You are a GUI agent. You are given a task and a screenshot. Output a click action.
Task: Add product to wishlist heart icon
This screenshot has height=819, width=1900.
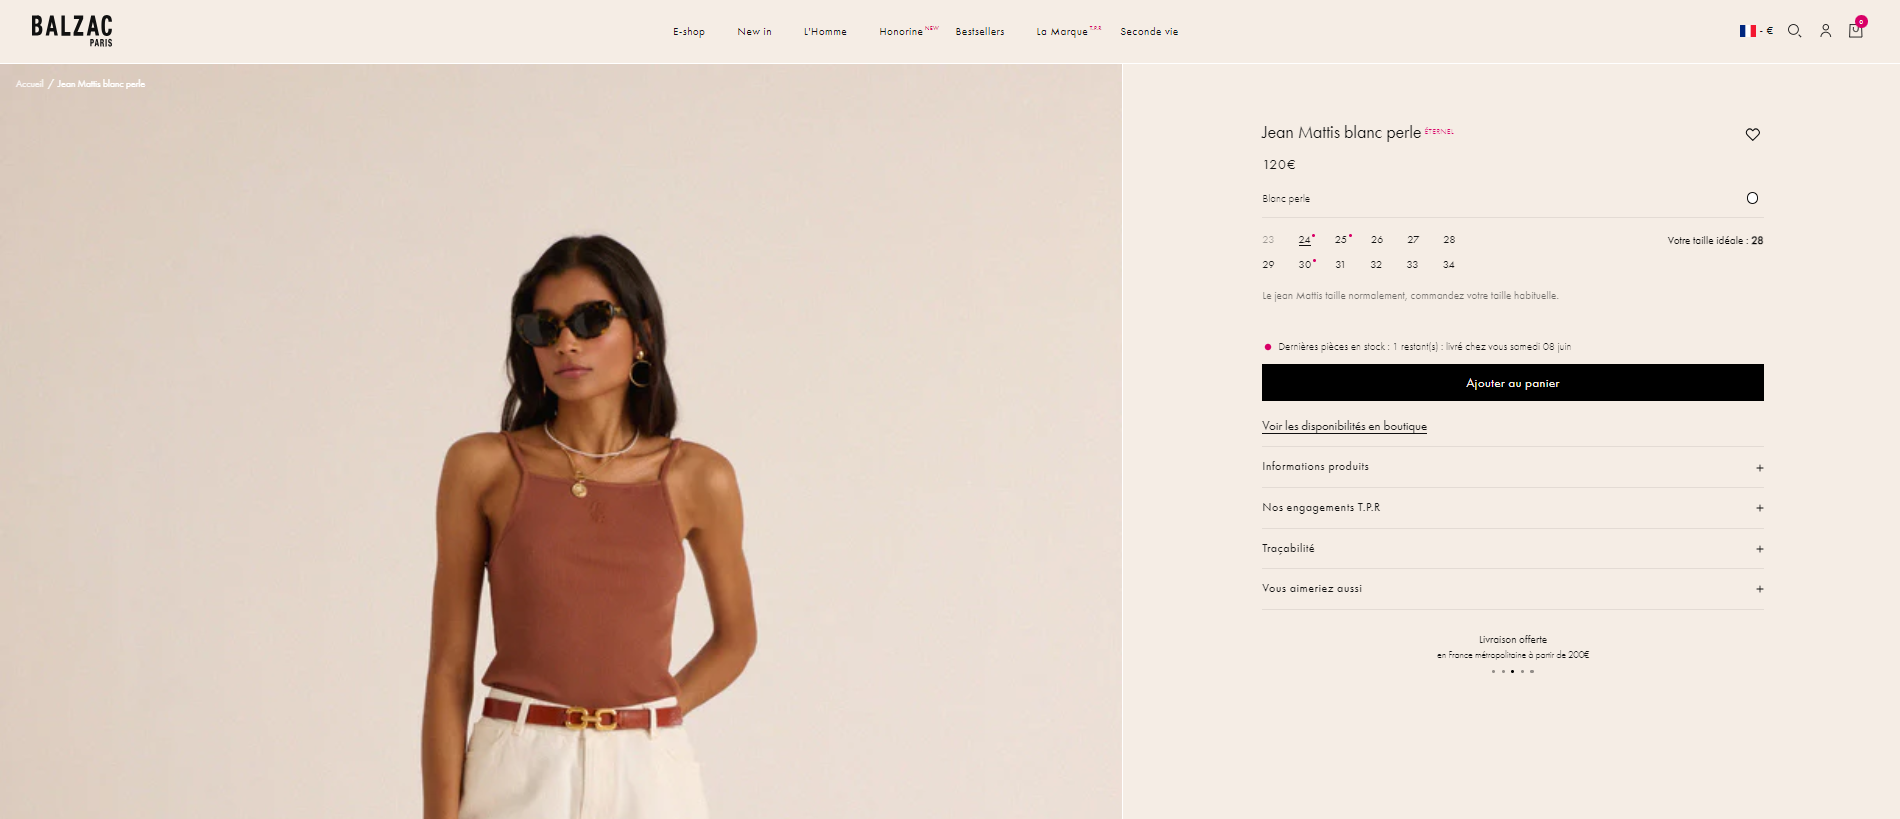click(1752, 134)
